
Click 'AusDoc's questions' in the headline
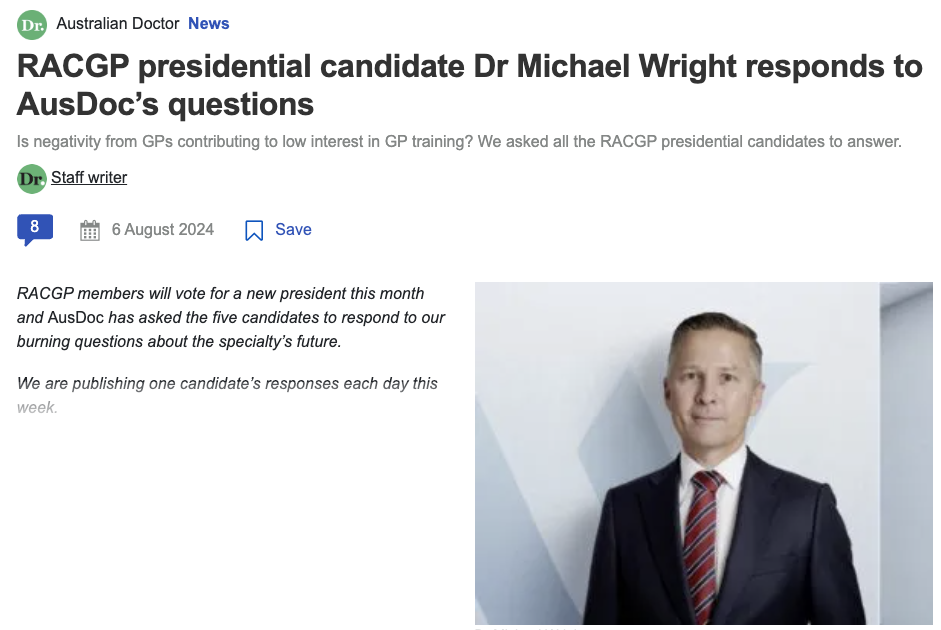(x=165, y=104)
